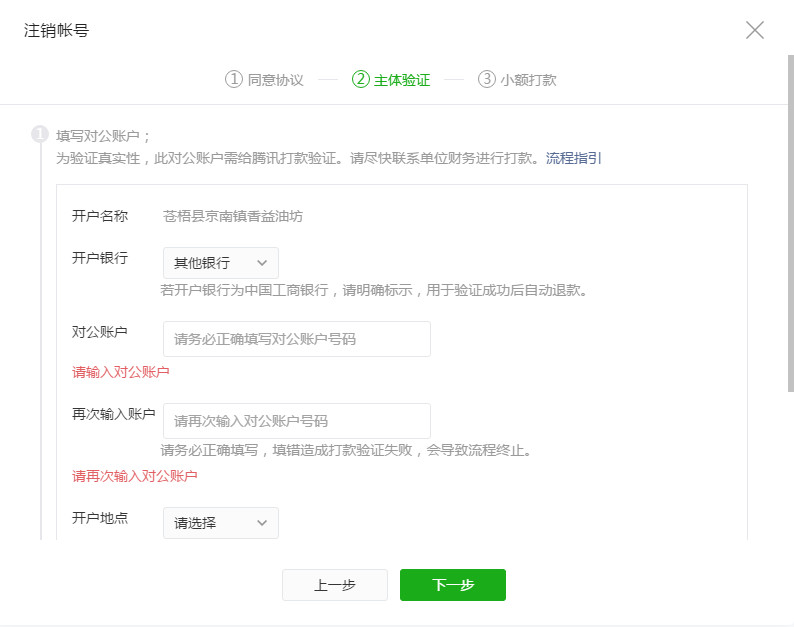
Task: Proceed with the green 下一步 button
Action: click(x=453, y=585)
